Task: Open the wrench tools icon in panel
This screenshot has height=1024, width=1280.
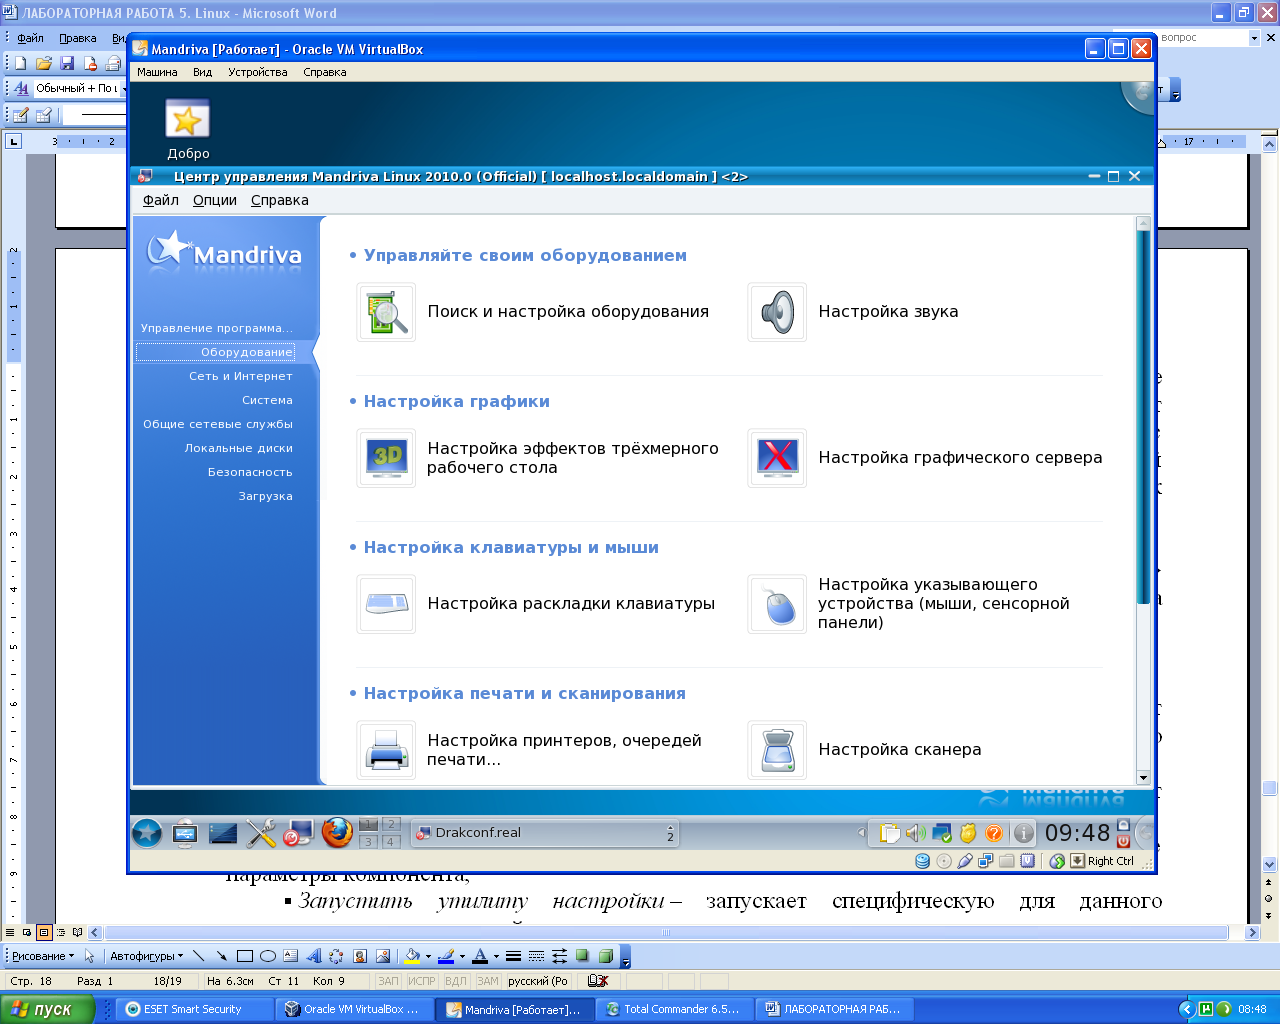Action: [261, 832]
